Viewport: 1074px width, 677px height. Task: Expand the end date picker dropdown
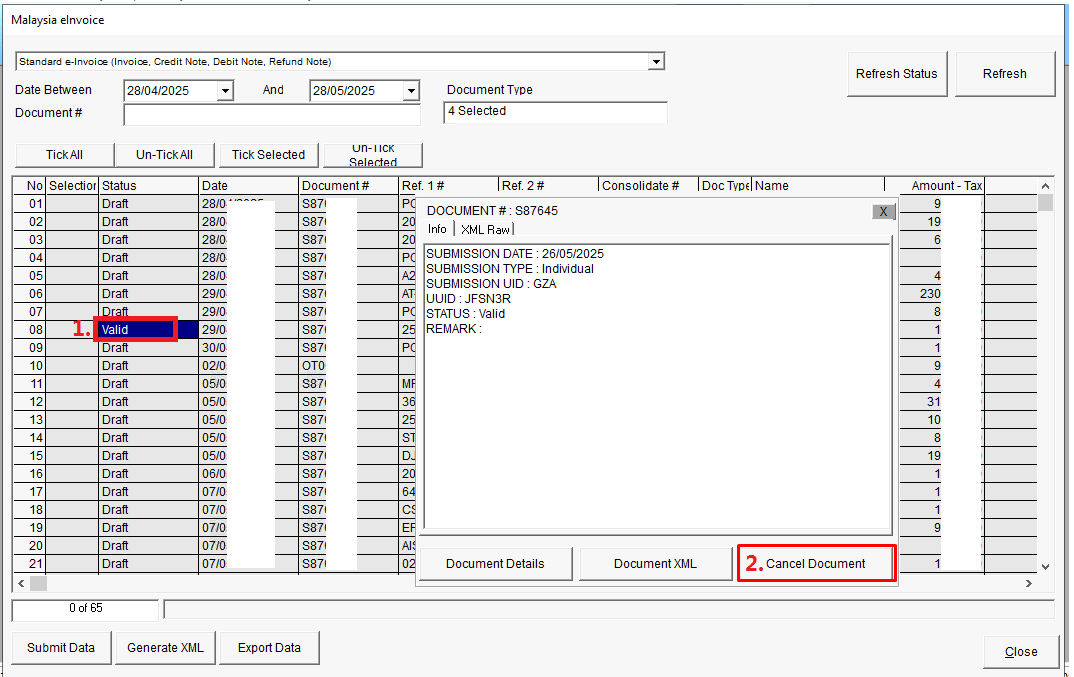[411, 91]
